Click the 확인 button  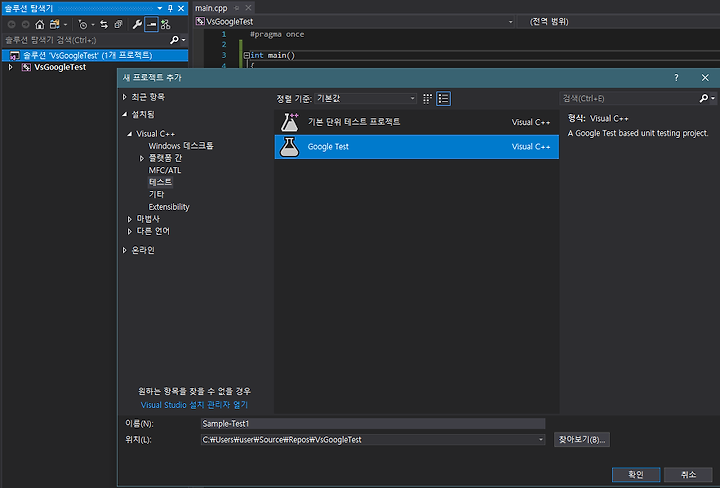pyautogui.click(x=636, y=475)
